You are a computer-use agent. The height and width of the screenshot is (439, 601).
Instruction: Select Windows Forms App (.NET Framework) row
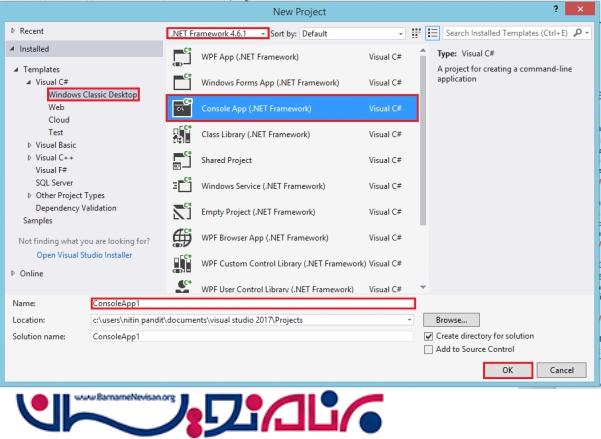292,82
